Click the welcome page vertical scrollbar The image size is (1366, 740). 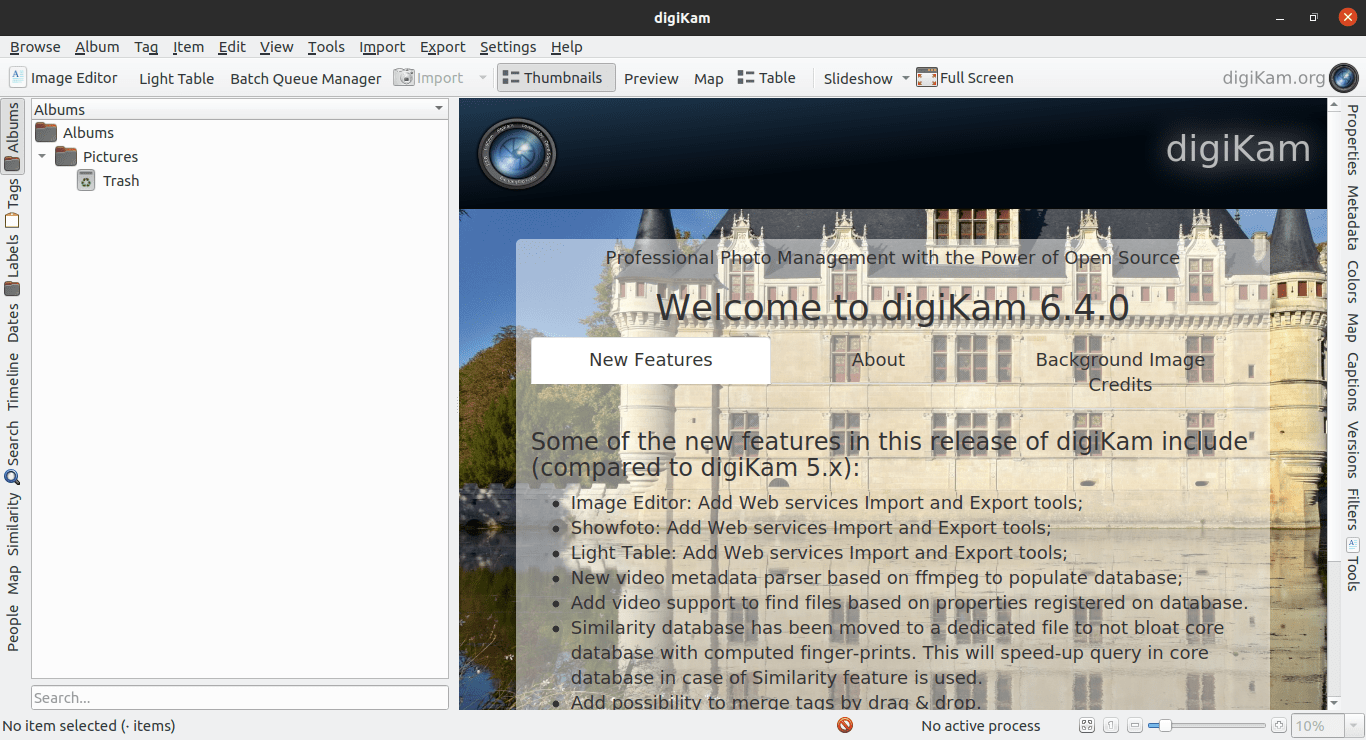(1333, 404)
